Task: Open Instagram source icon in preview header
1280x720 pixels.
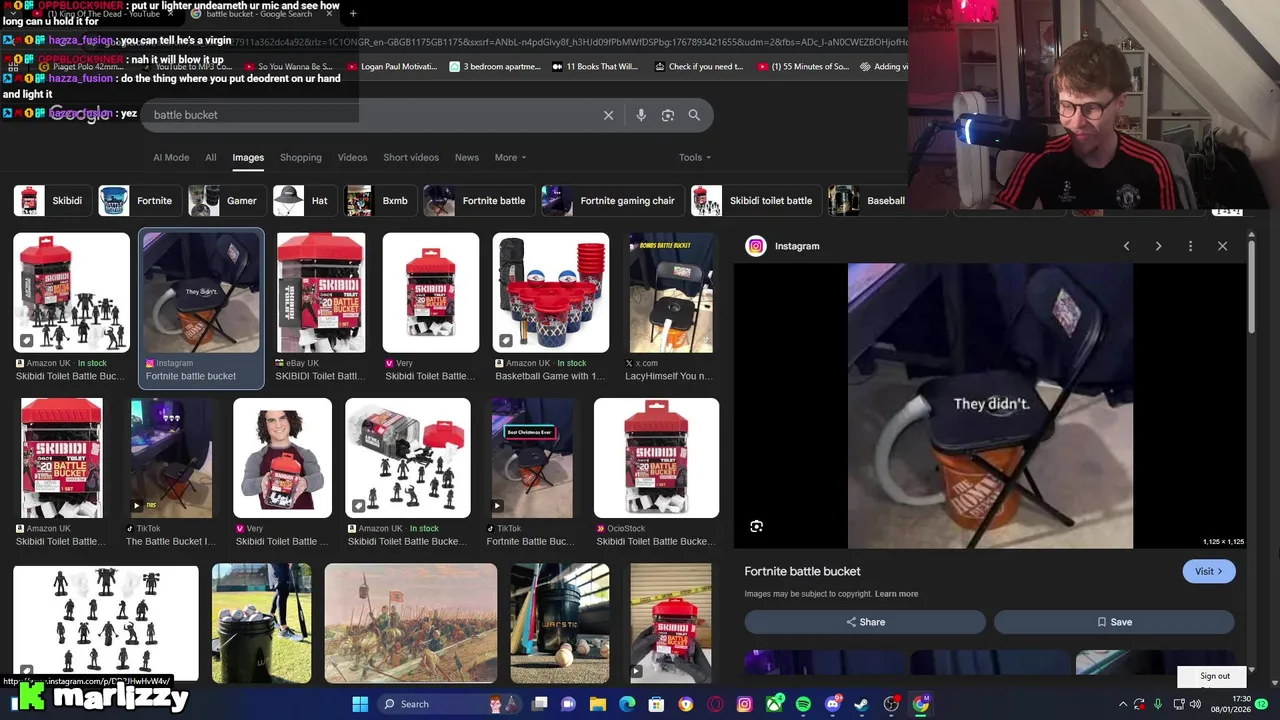Action: 756,246
